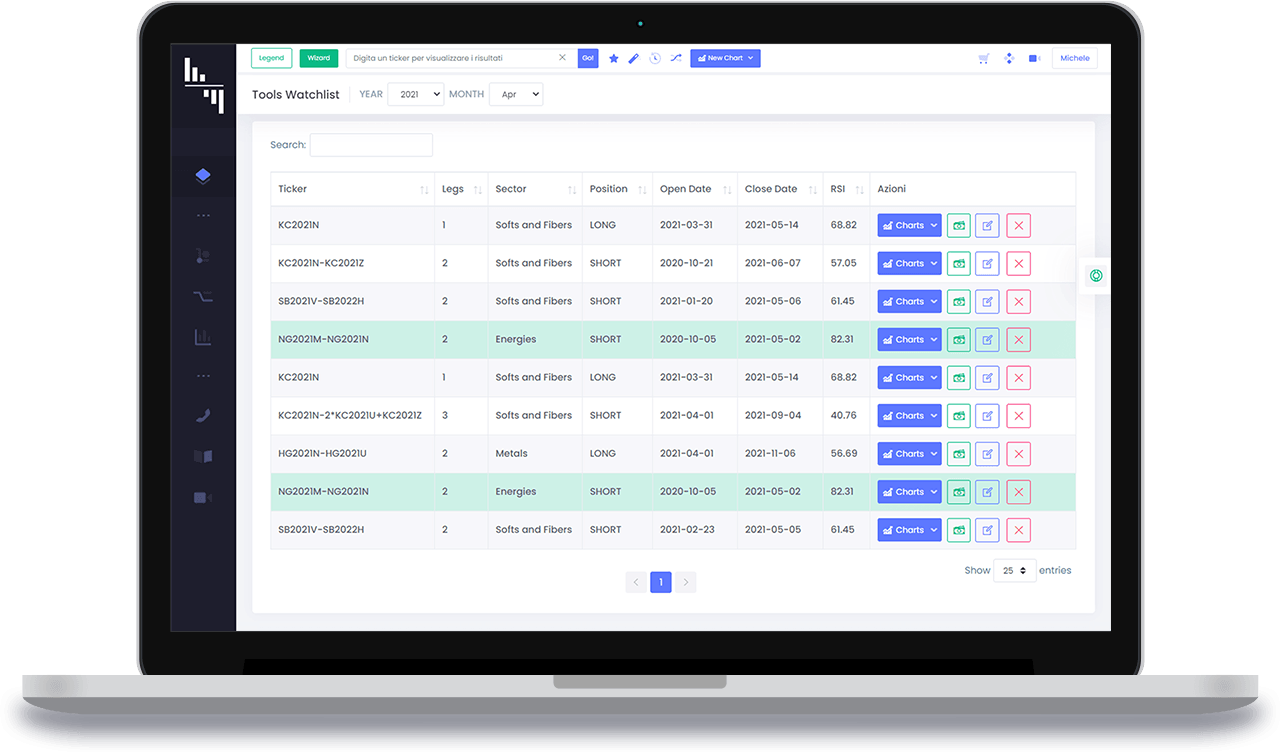Open the YEAR dropdown showing 2021

[x=415, y=94]
